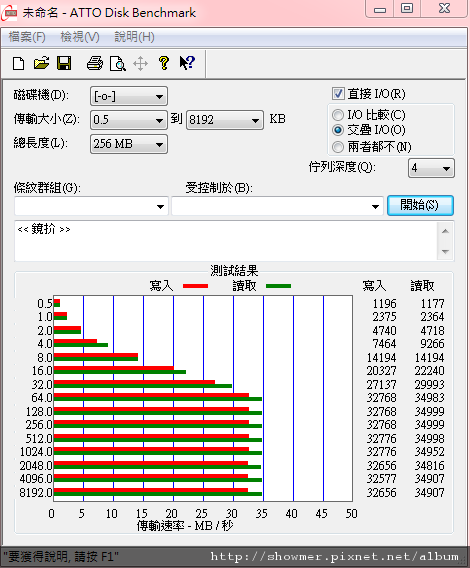This screenshot has width=470, height=568.
Task: Open the 說明(H) menu
Action: pyautogui.click(x=134, y=37)
